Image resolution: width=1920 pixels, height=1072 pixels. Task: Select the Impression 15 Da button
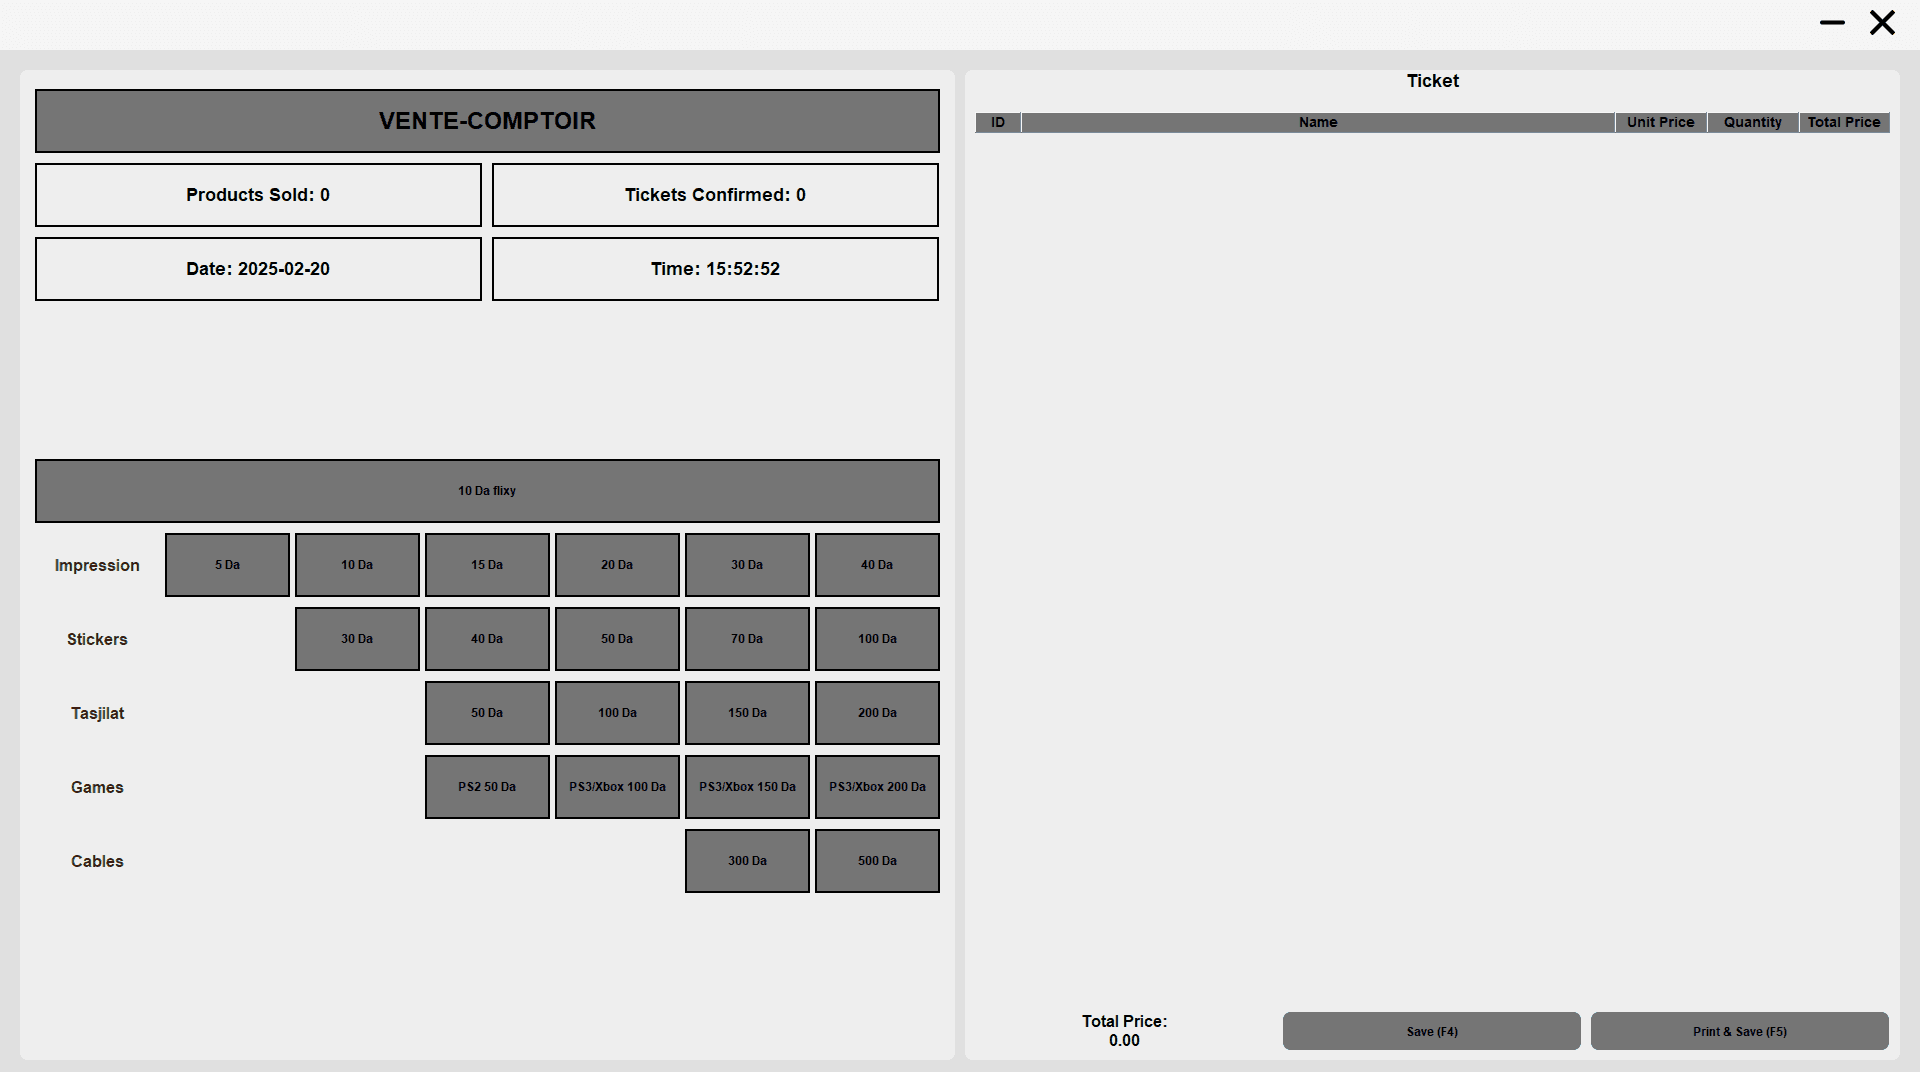pyautogui.click(x=487, y=565)
